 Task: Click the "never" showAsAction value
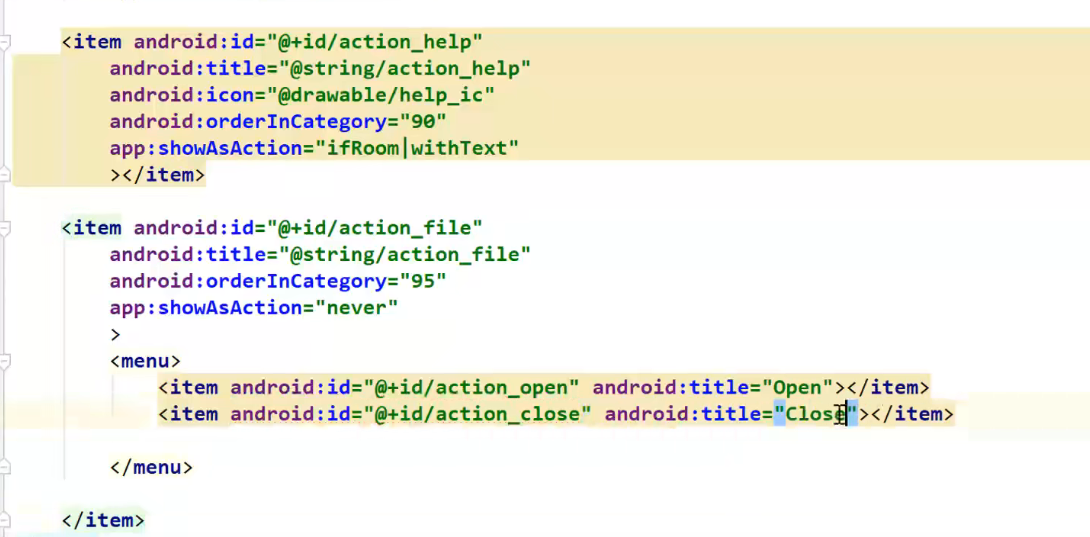coord(357,307)
